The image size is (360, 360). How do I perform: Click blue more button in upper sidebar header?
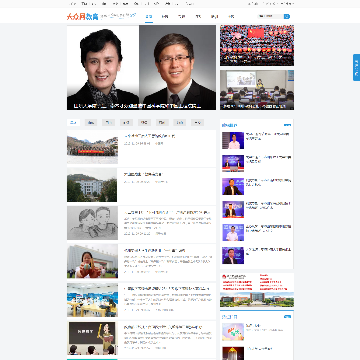(287, 125)
